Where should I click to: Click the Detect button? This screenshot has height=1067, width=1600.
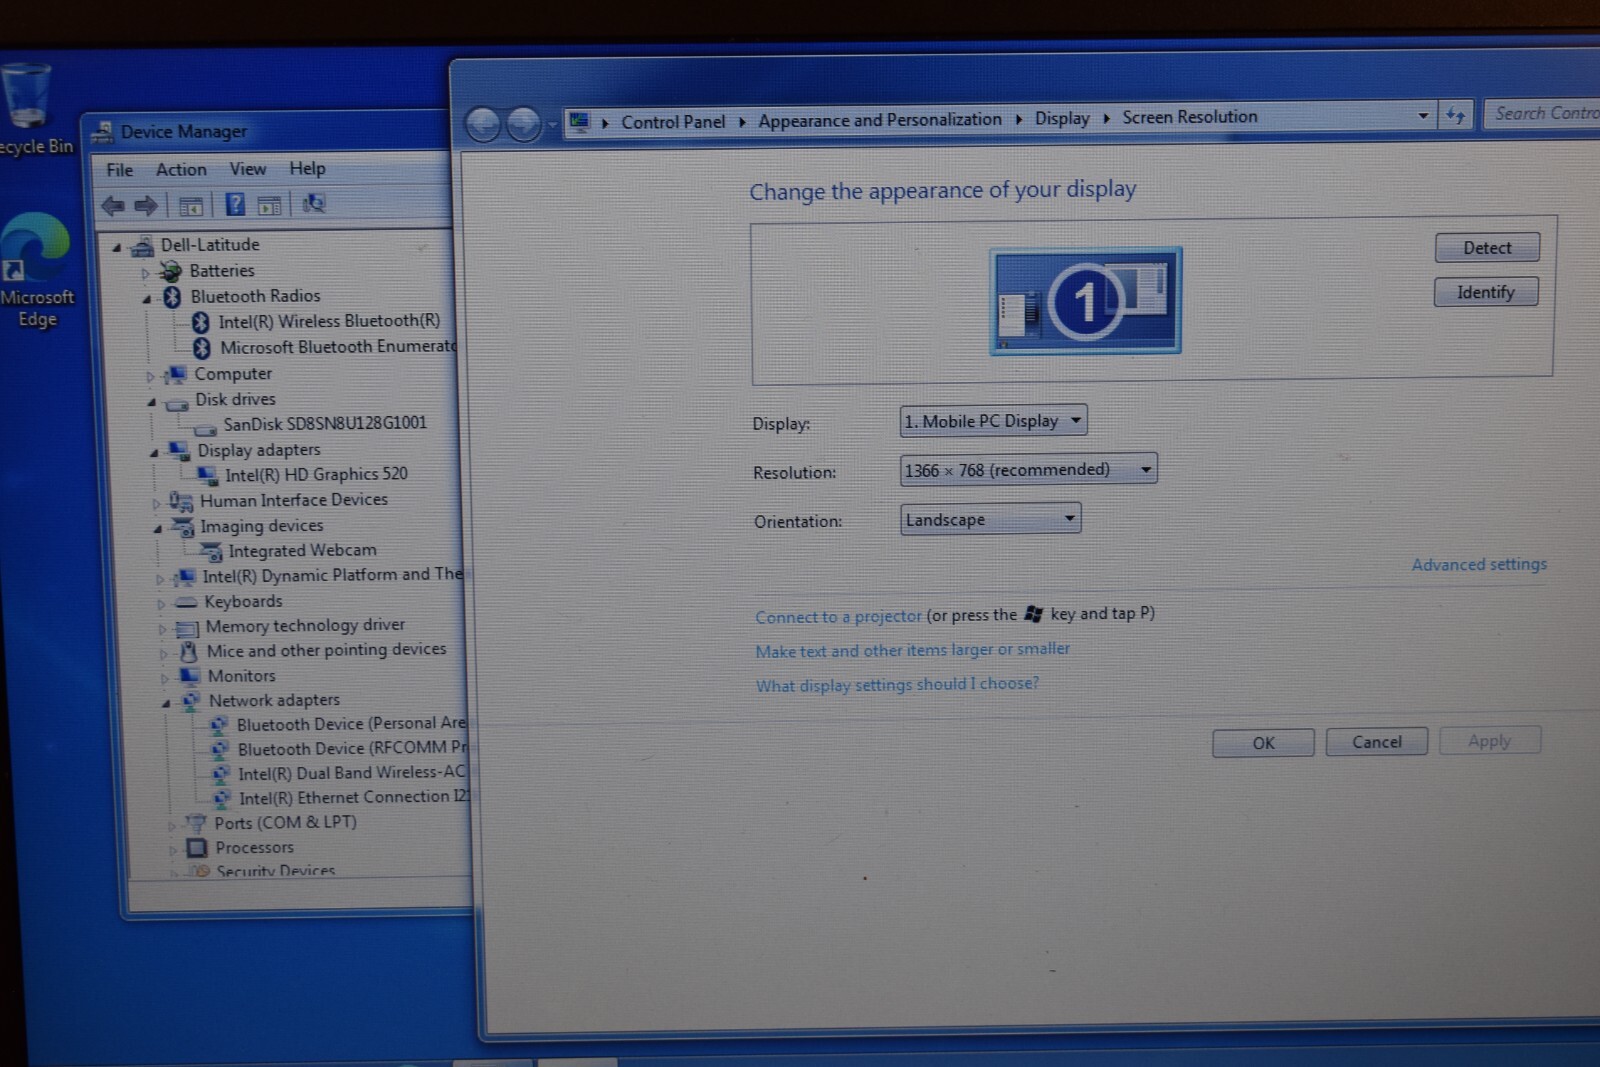[1487, 247]
